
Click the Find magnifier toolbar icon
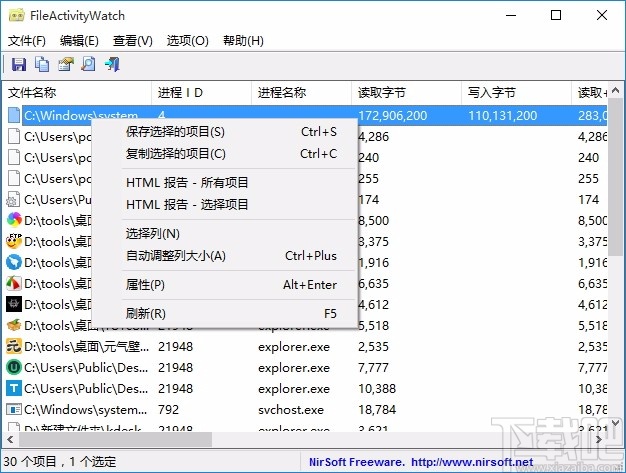88,64
